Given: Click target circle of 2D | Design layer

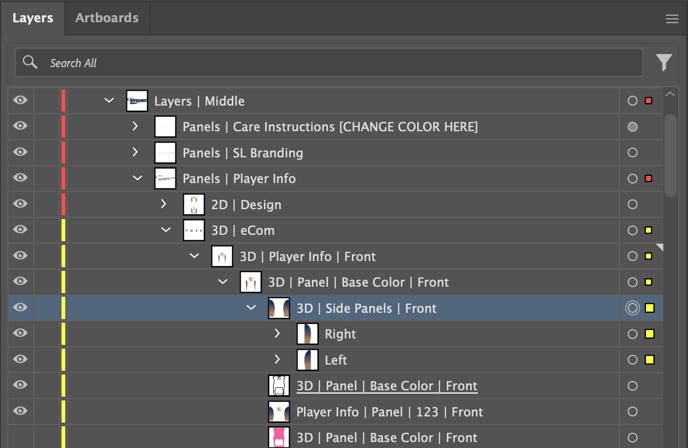Looking at the screenshot, I should click(x=632, y=205).
